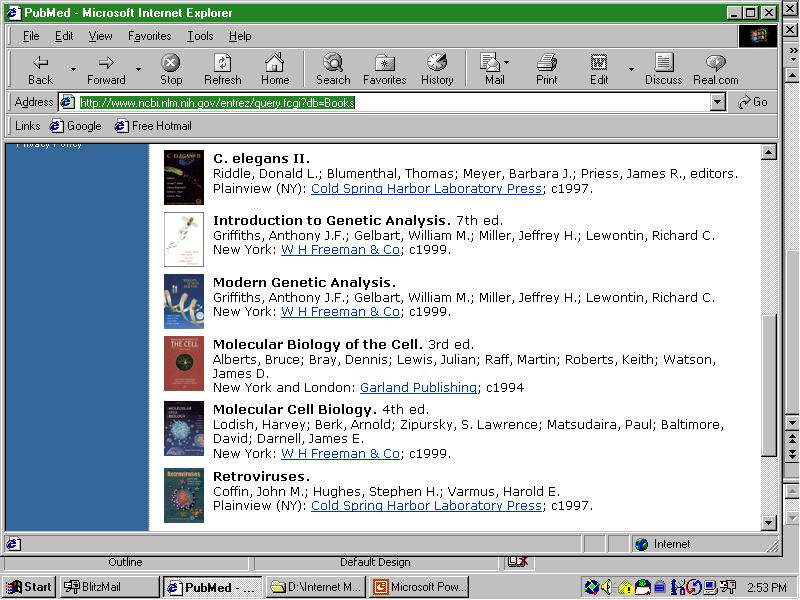This screenshot has width=800, height=600.
Task: Open the Edit menu
Action: click(64, 36)
